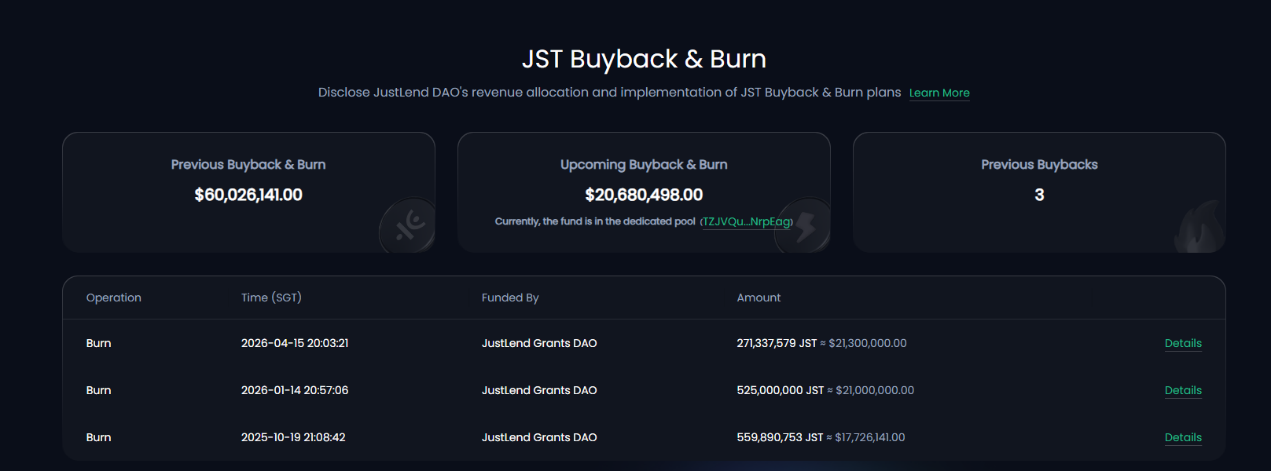View Details for the 2026-04-15 burn
This screenshot has height=471, width=1271.
pos(1183,343)
